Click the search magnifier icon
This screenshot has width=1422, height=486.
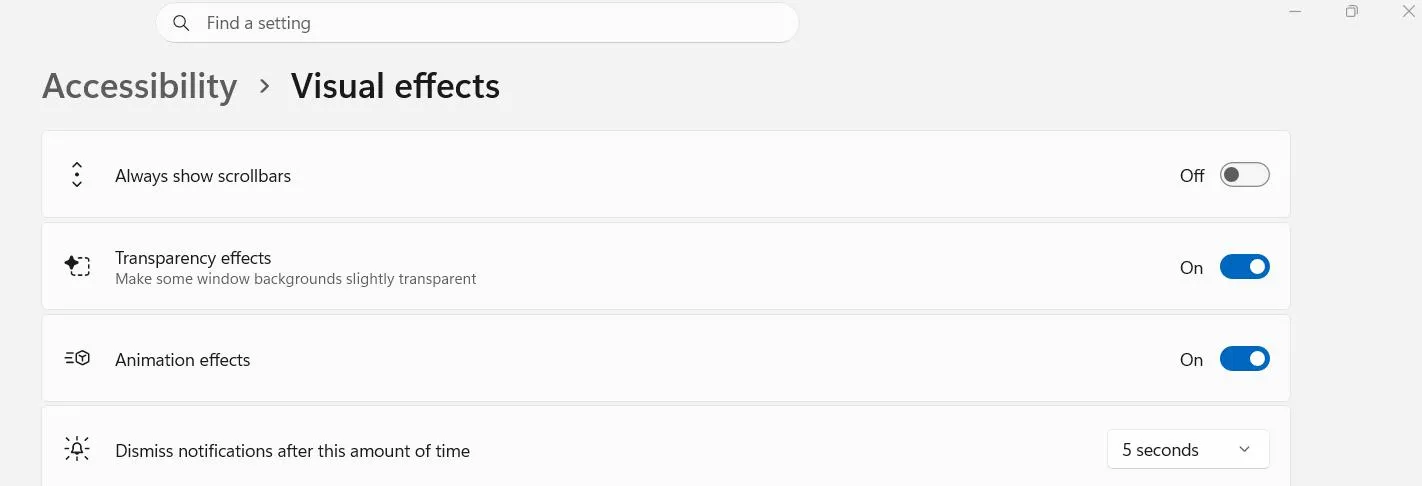click(x=181, y=23)
